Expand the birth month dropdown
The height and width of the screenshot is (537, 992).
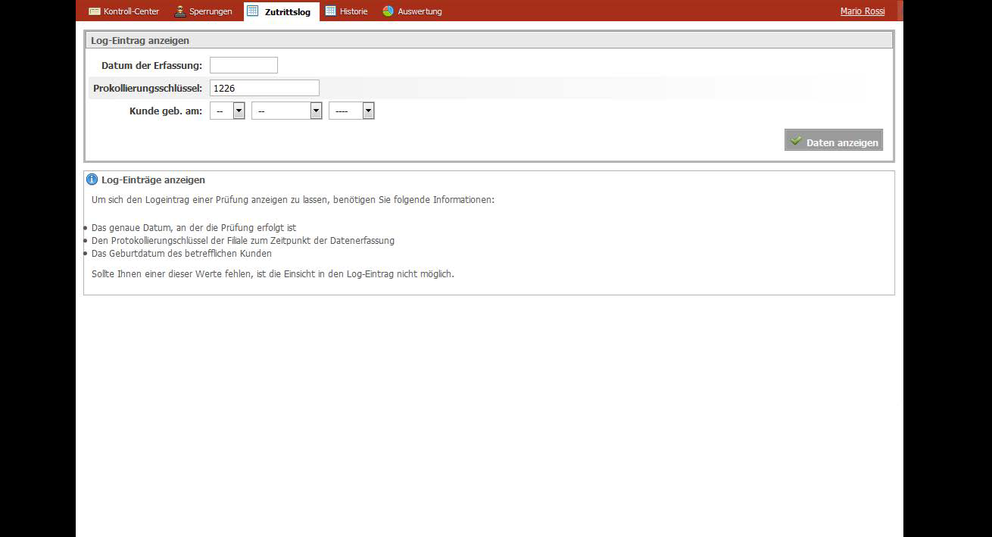point(287,111)
